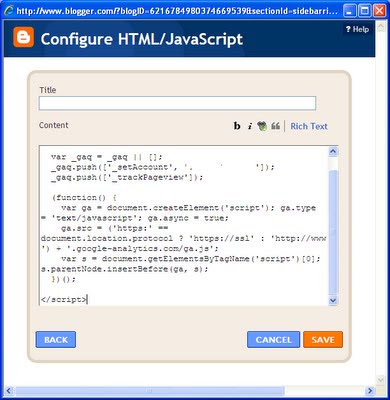Click the content textarea scroll up arrow
Screen dimensions: 390x400
pos(333,152)
